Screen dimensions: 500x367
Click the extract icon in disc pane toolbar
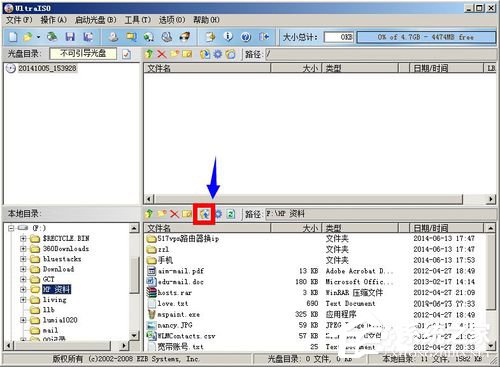205,54
